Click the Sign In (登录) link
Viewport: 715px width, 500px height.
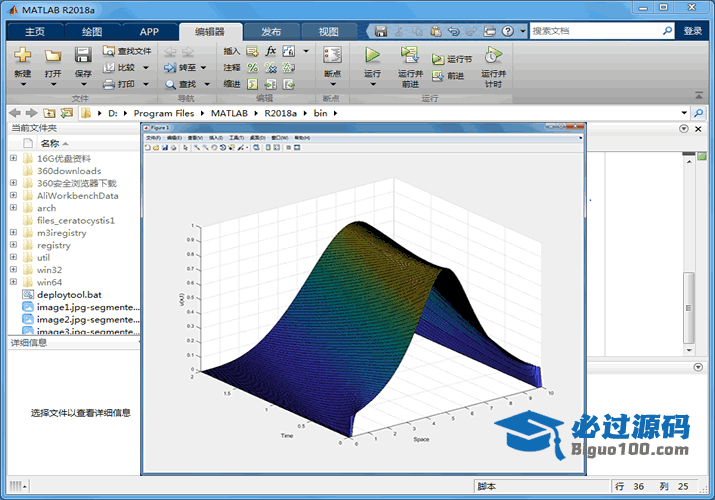(693, 31)
